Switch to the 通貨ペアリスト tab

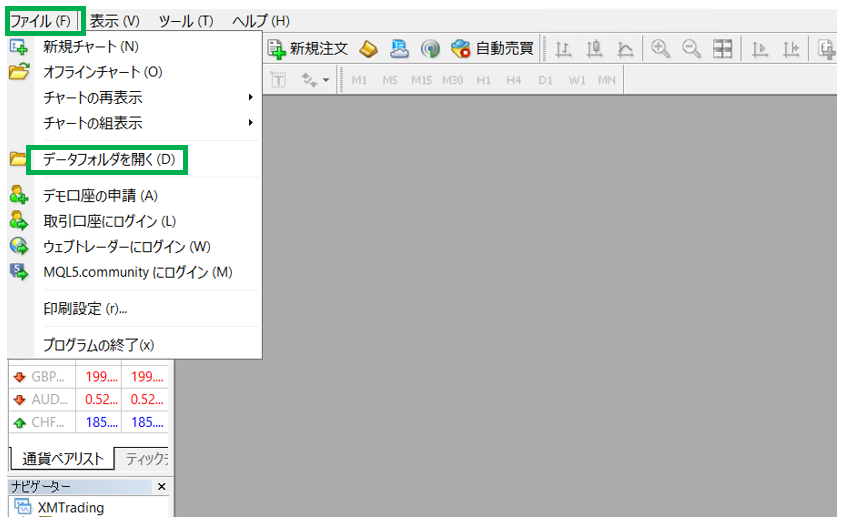coord(62,458)
